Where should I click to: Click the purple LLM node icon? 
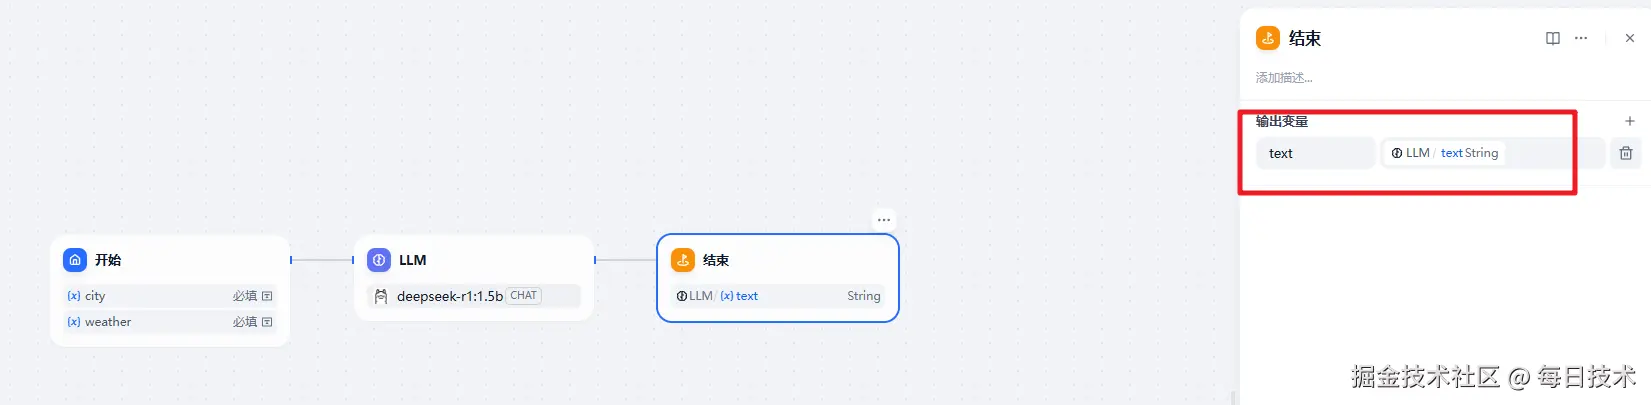tap(379, 260)
